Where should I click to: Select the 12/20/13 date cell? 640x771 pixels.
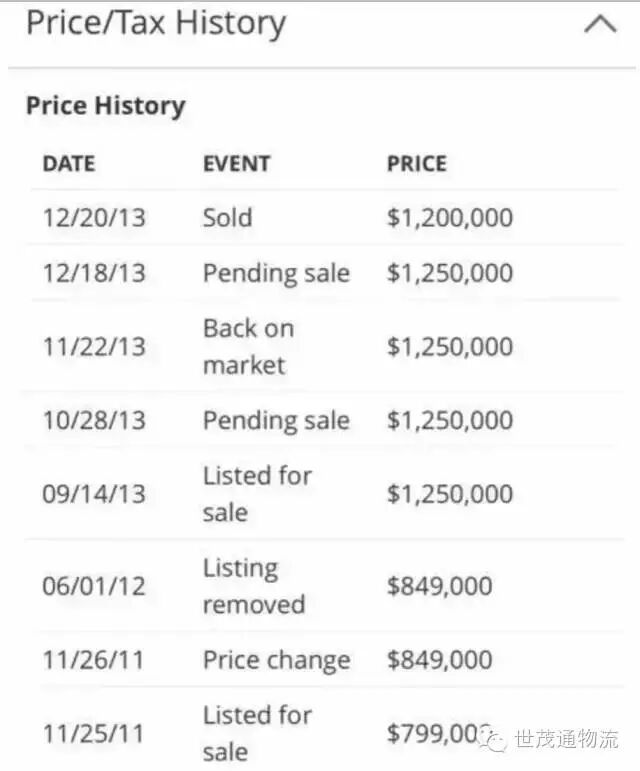point(93,218)
